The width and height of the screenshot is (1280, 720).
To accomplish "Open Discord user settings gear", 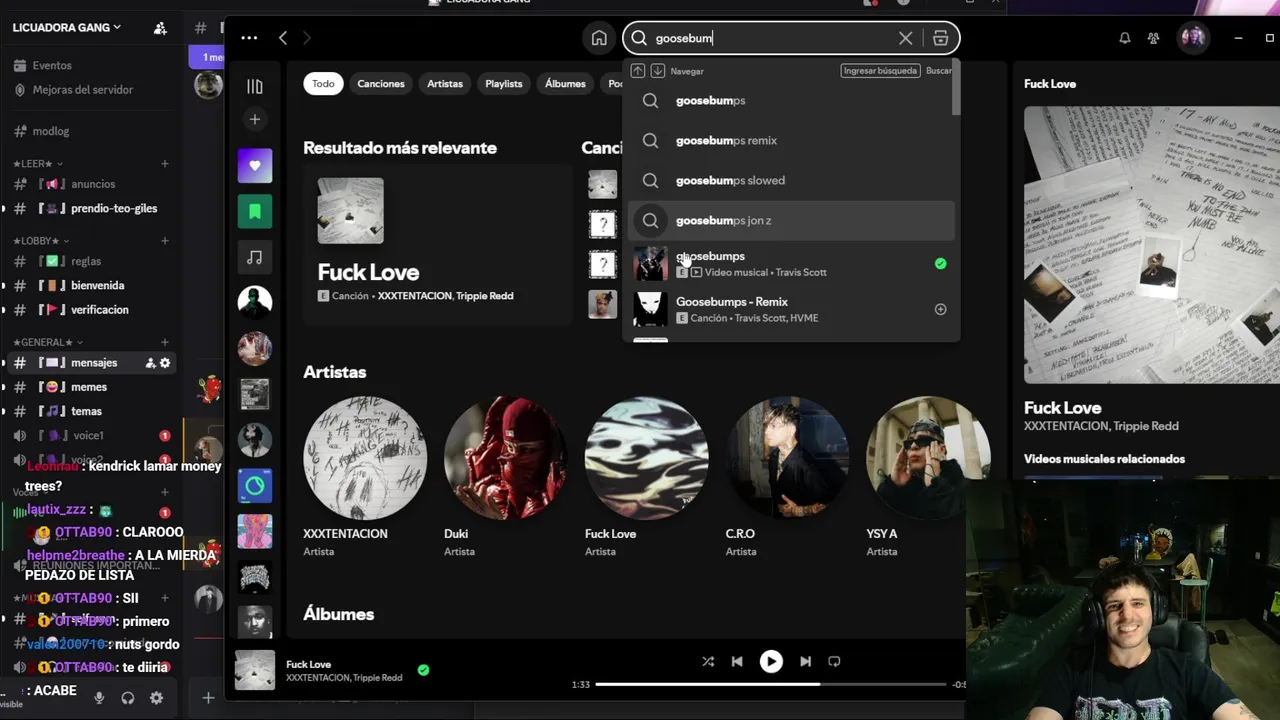I will coord(157,698).
